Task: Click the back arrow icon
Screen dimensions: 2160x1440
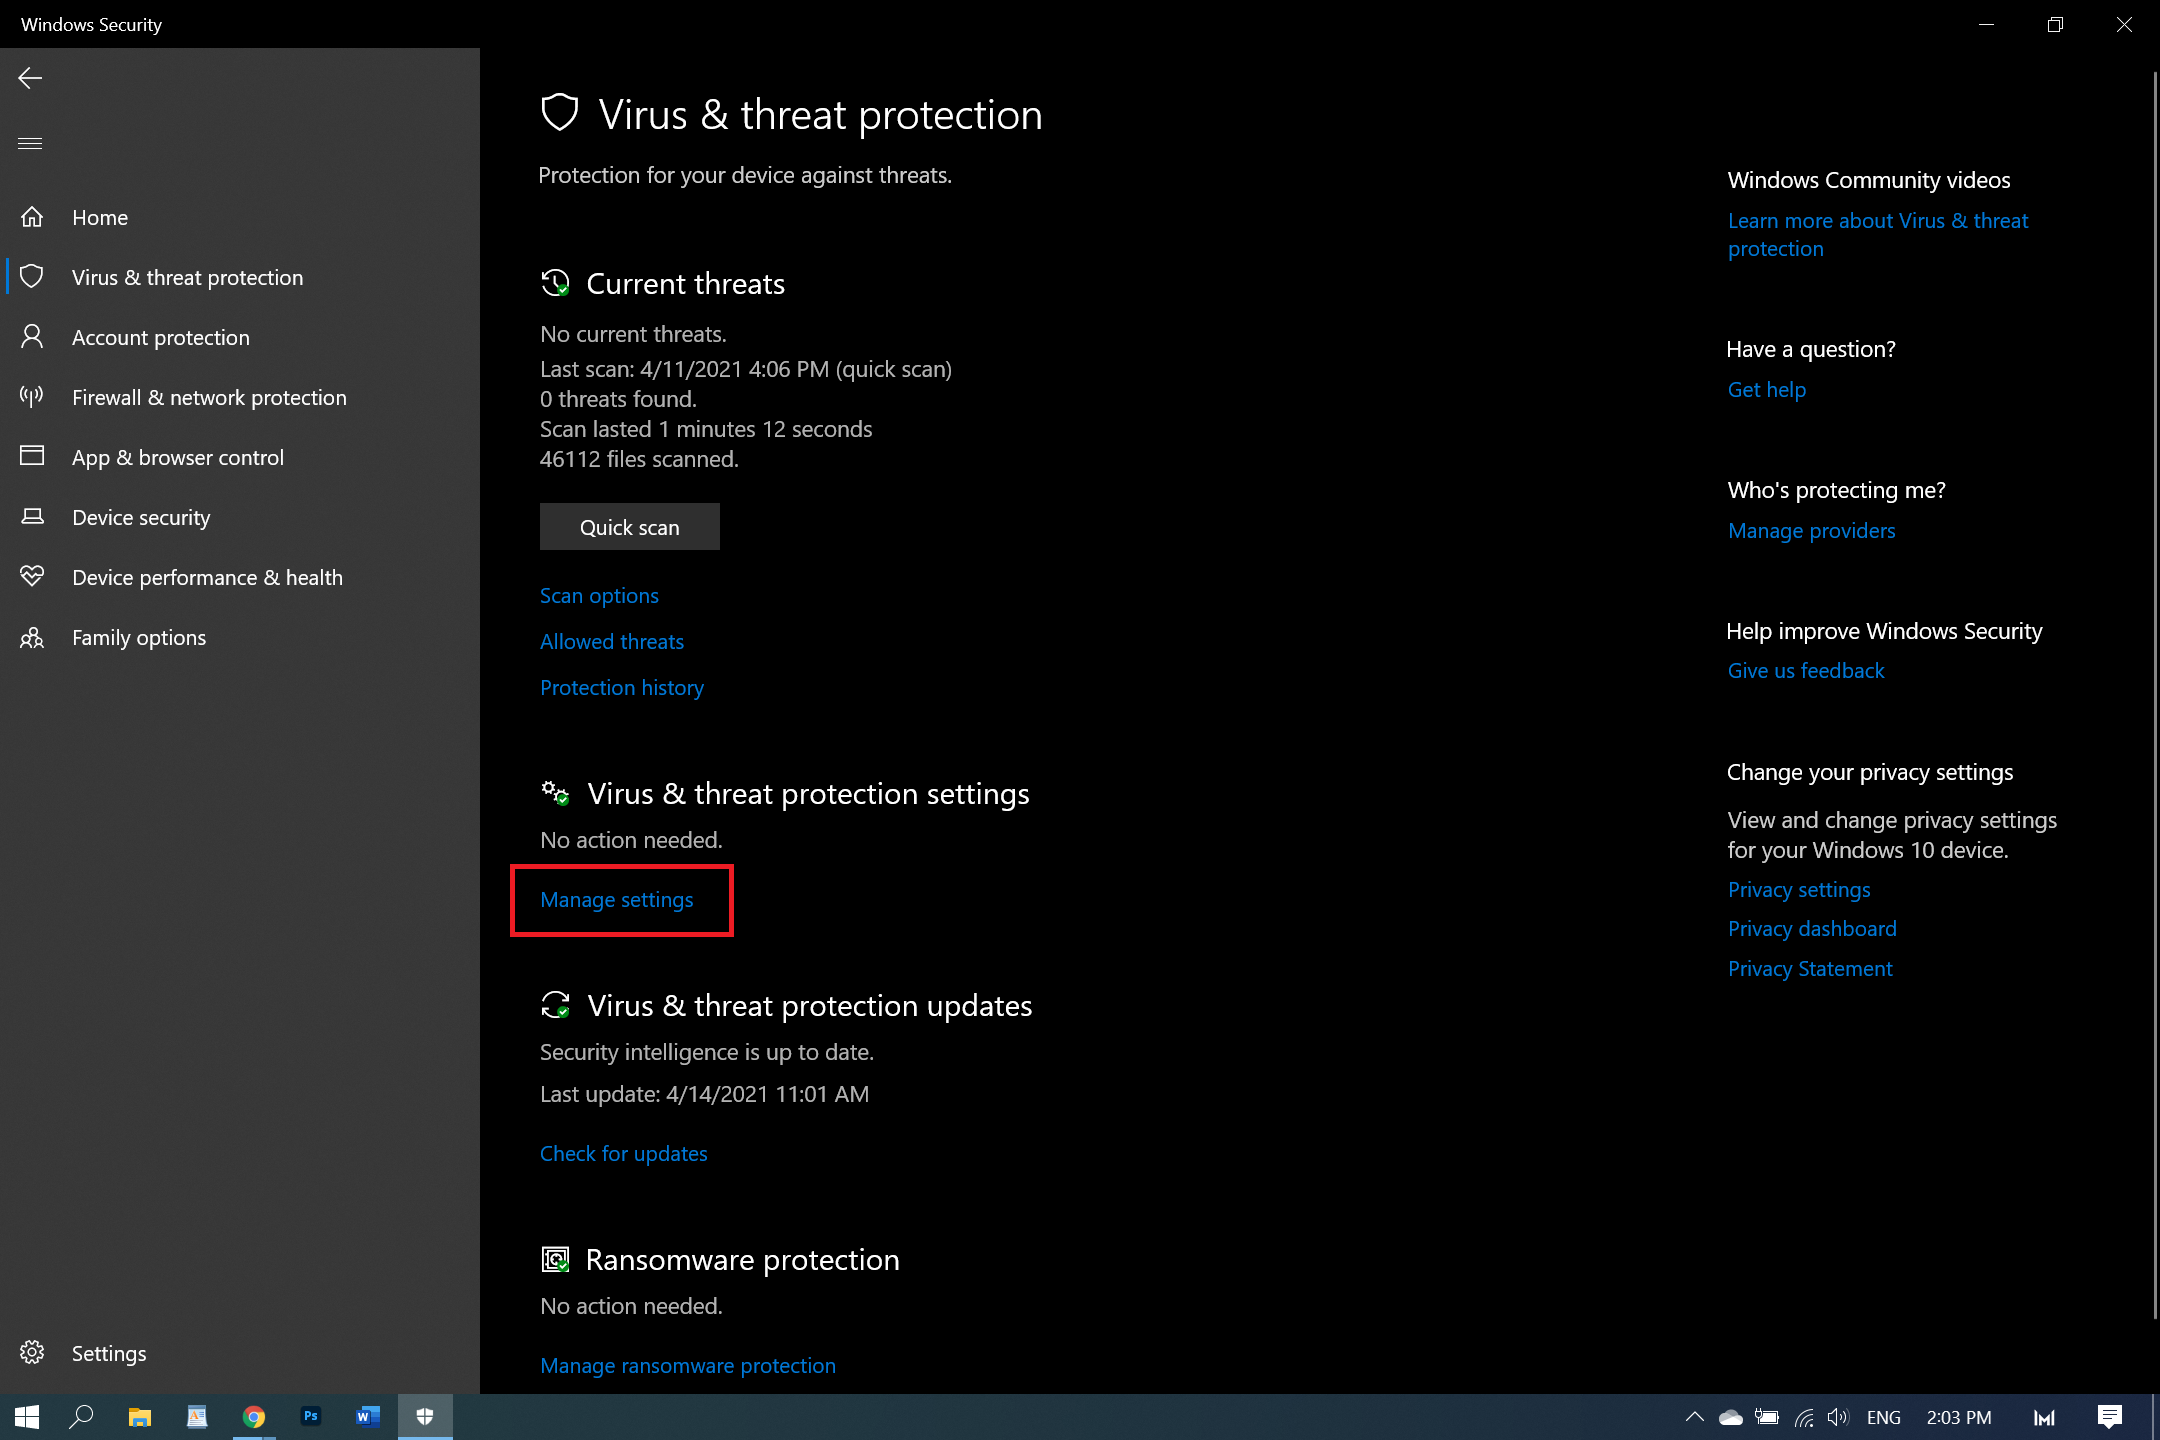Action: coord(30,78)
